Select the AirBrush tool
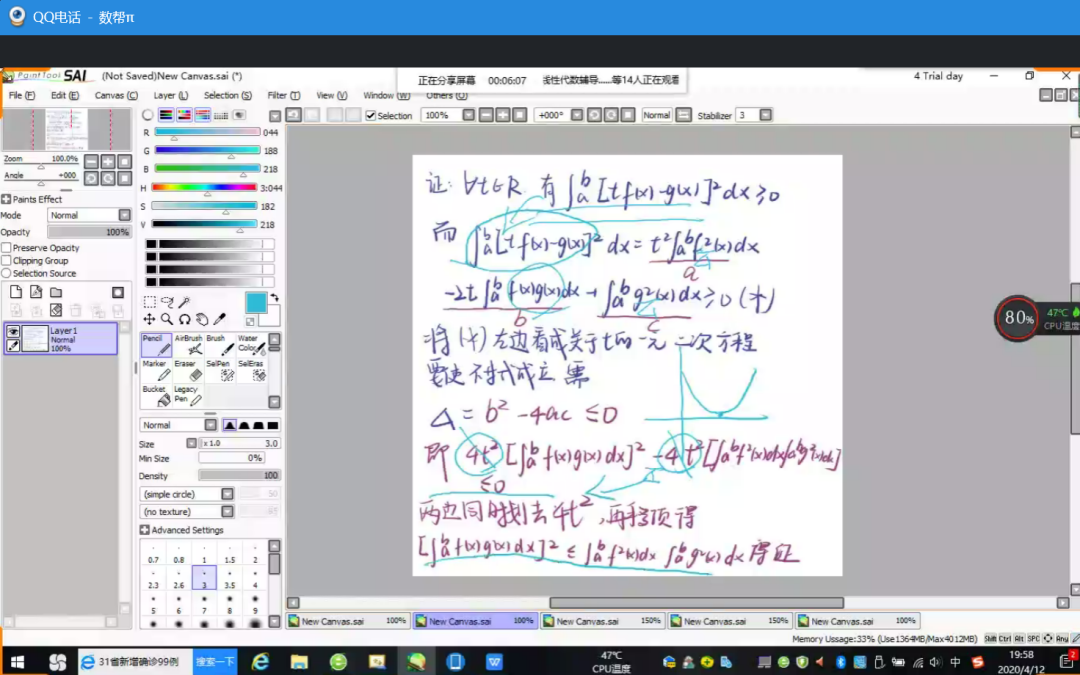 [x=188, y=344]
